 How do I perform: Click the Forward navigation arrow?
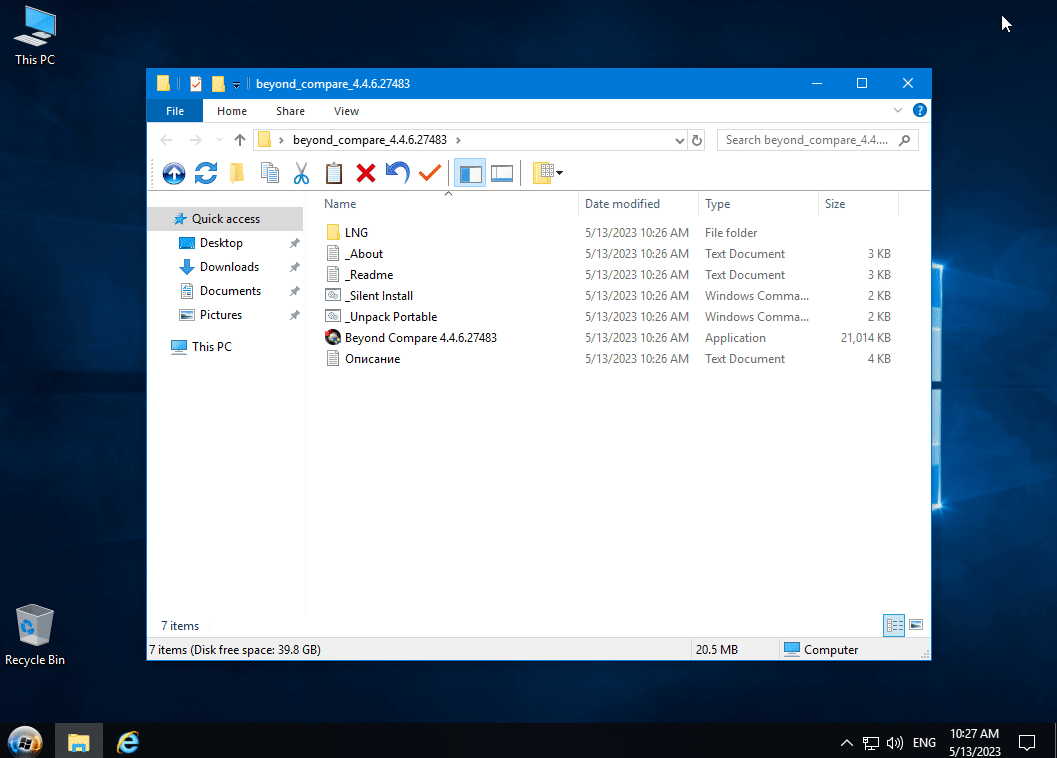(195, 140)
